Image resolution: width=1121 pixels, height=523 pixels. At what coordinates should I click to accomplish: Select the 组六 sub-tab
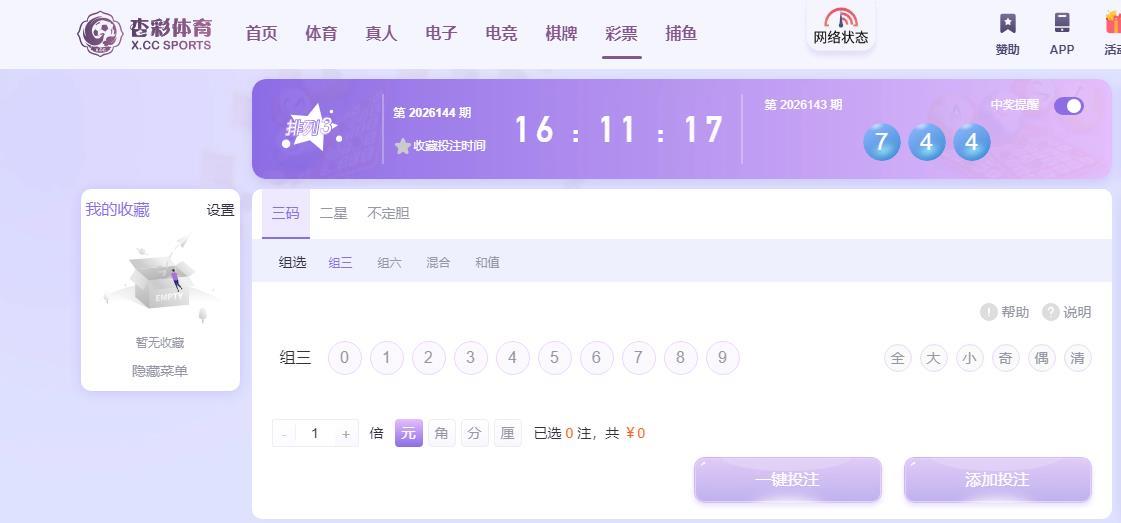[390, 263]
